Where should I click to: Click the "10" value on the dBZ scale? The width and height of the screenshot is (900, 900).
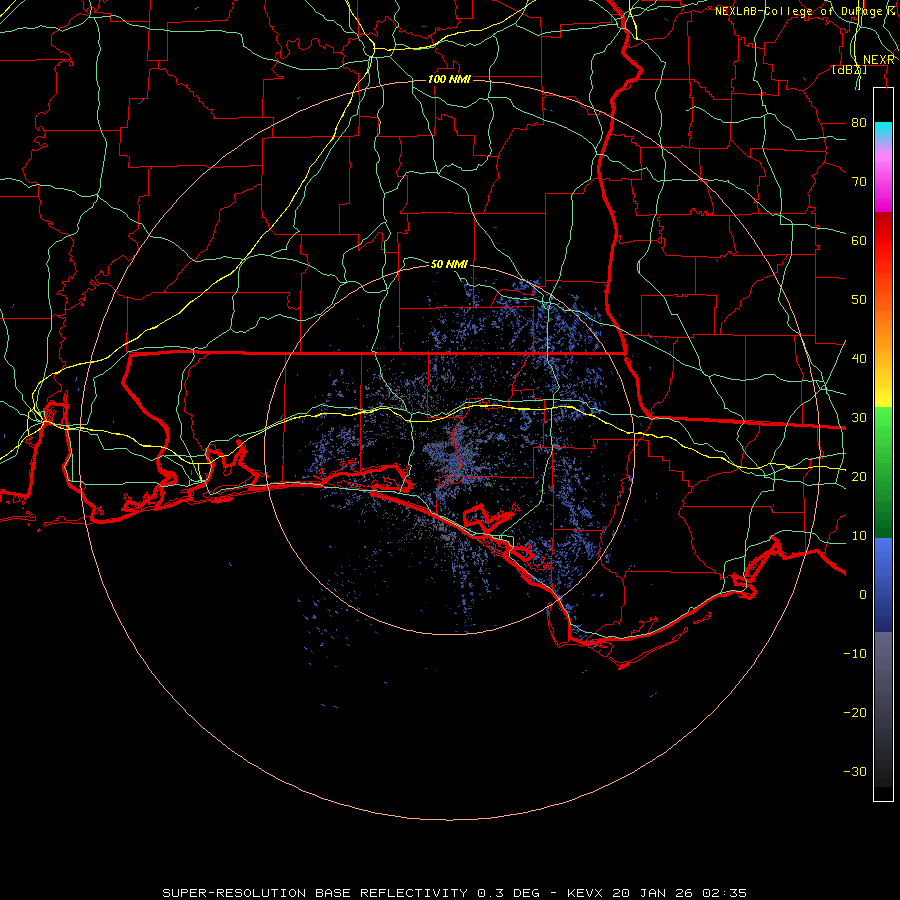859,536
